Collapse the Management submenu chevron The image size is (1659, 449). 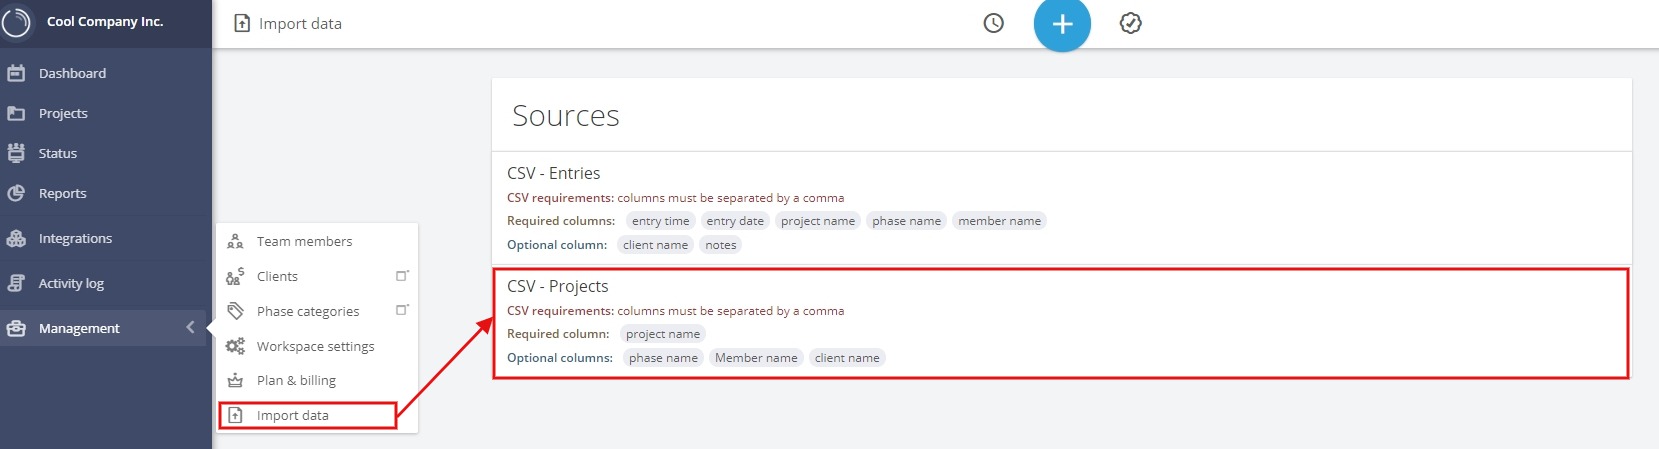pyautogui.click(x=190, y=327)
